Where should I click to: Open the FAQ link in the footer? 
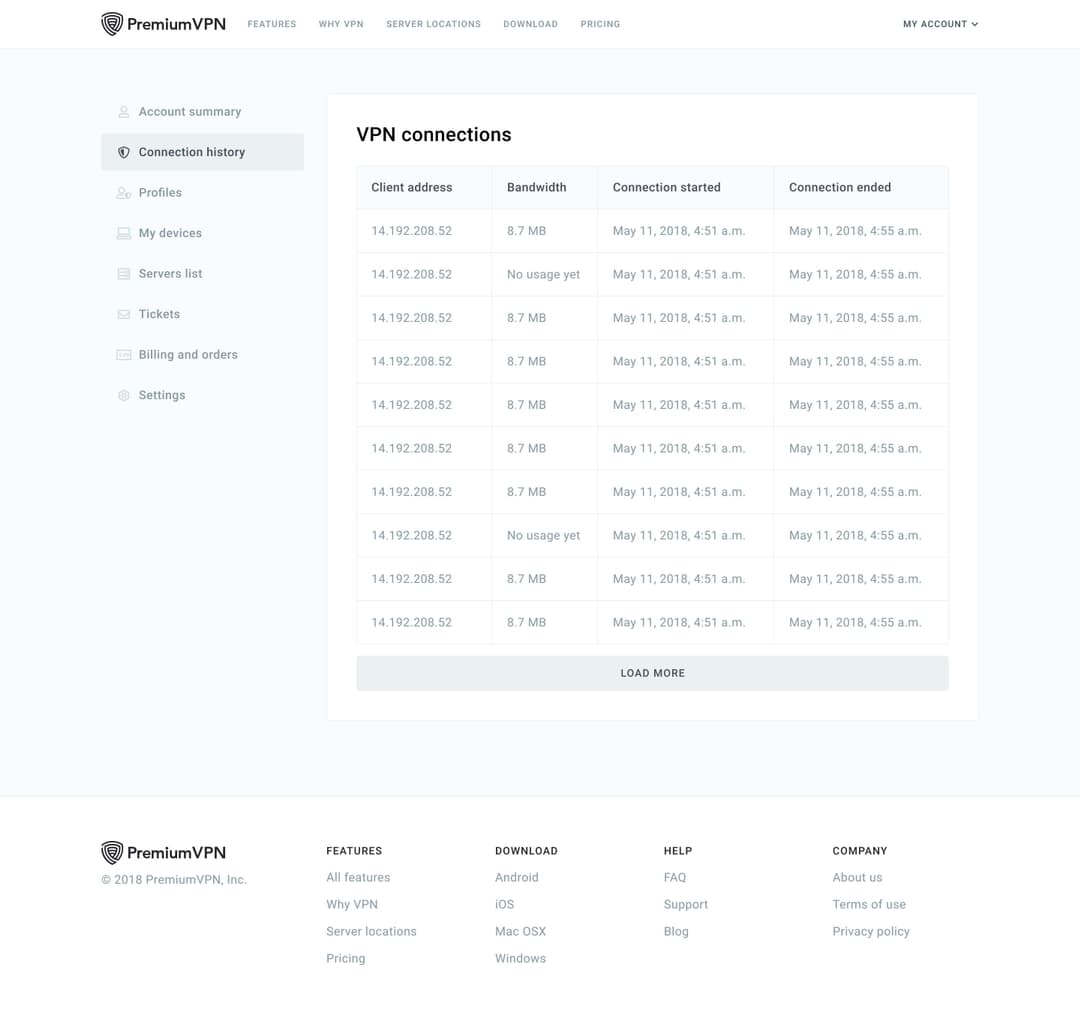[x=674, y=877]
